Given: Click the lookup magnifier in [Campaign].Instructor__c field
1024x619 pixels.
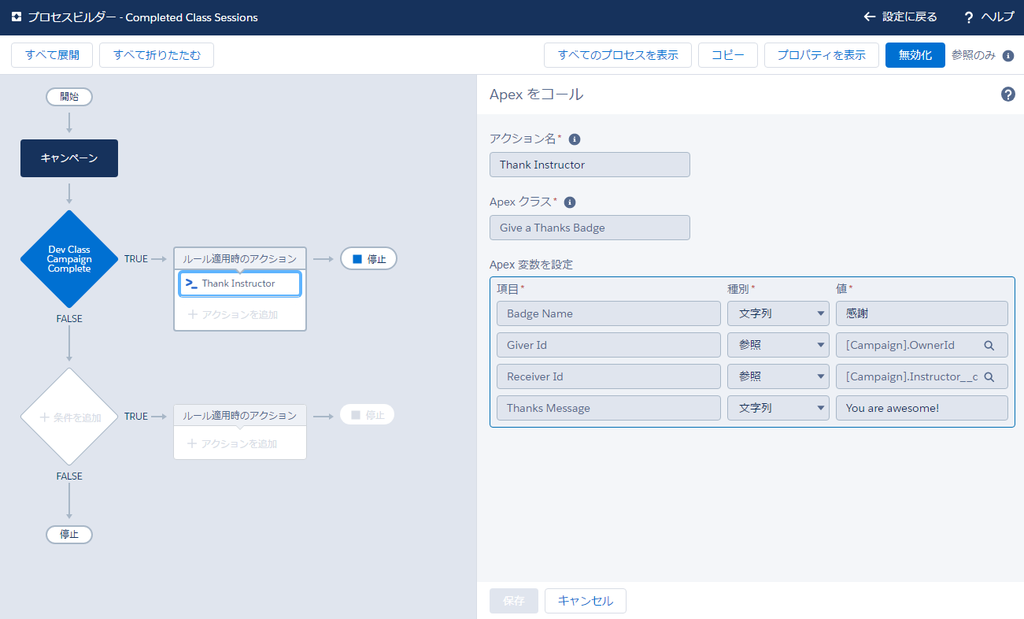Looking at the screenshot, I should point(989,377).
